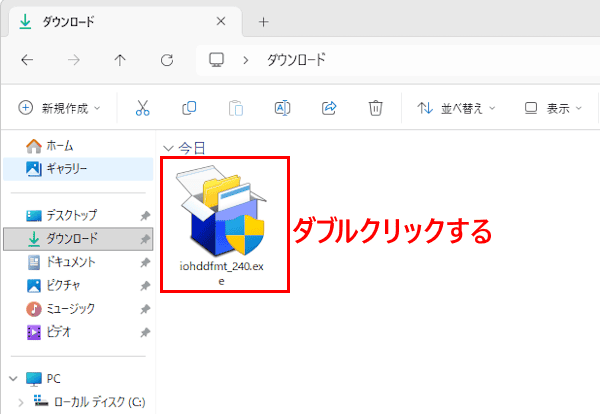Click ダウンロード in the address bar

[x=296, y=60]
